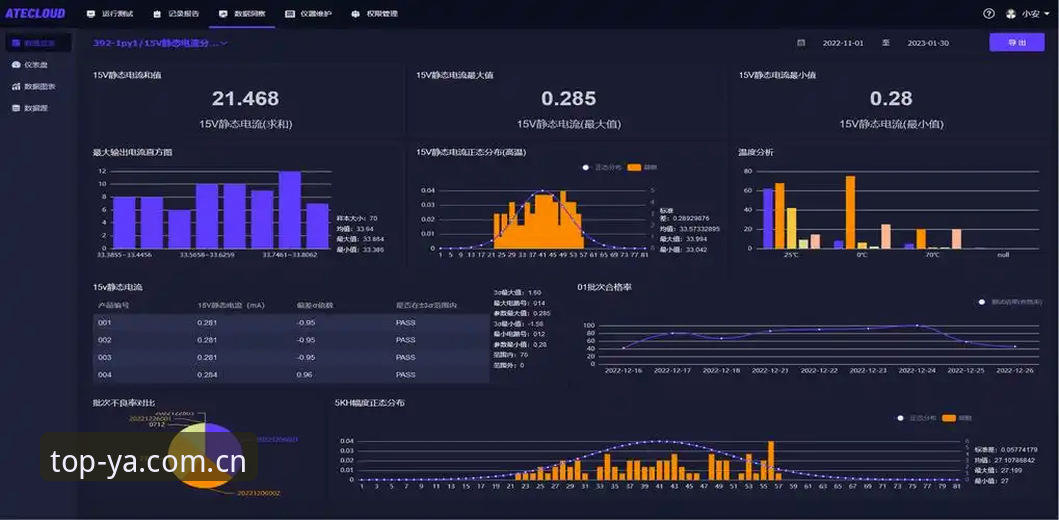Open the 仪表盘 sidebar item

click(30, 65)
